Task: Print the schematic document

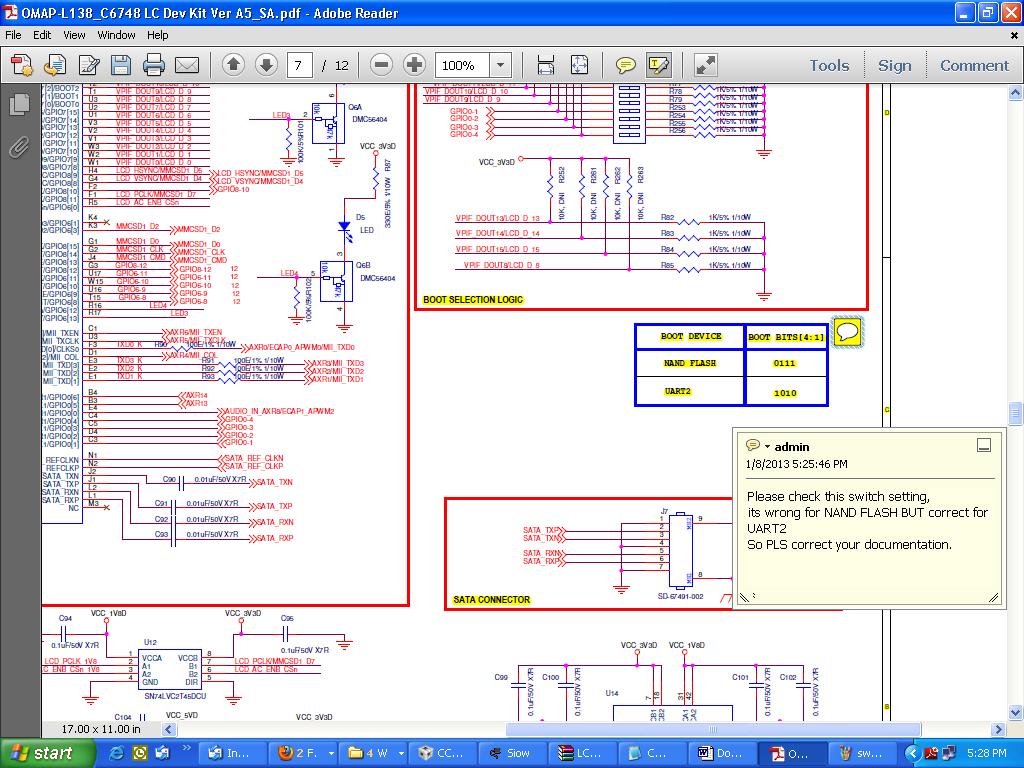Action: coord(154,65)
